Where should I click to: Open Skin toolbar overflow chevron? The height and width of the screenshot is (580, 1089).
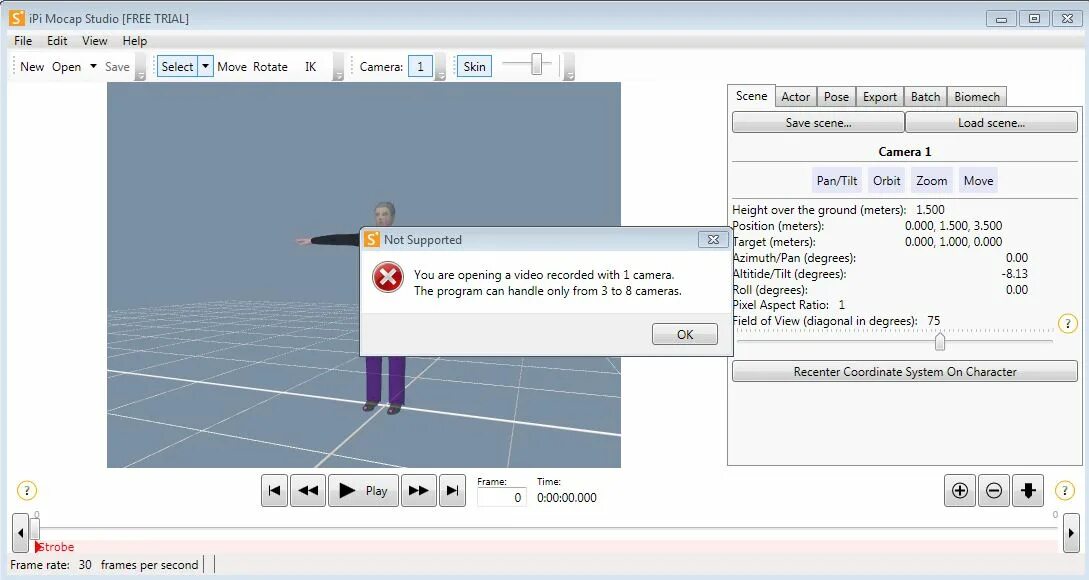point(569,67)
